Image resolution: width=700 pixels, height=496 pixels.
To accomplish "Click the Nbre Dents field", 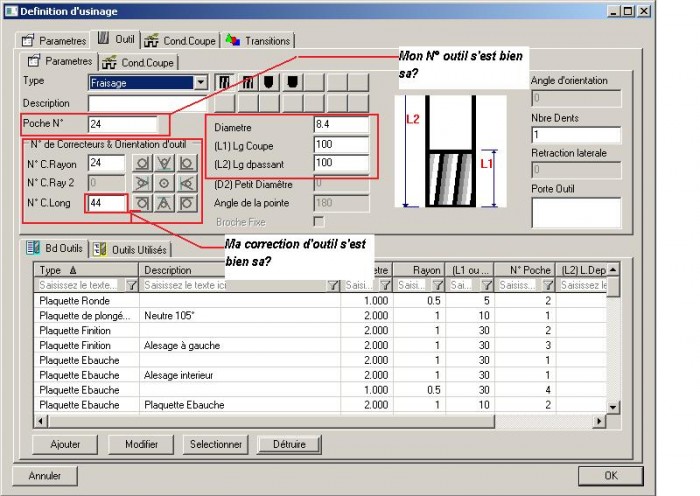I will tap(576, 135).
